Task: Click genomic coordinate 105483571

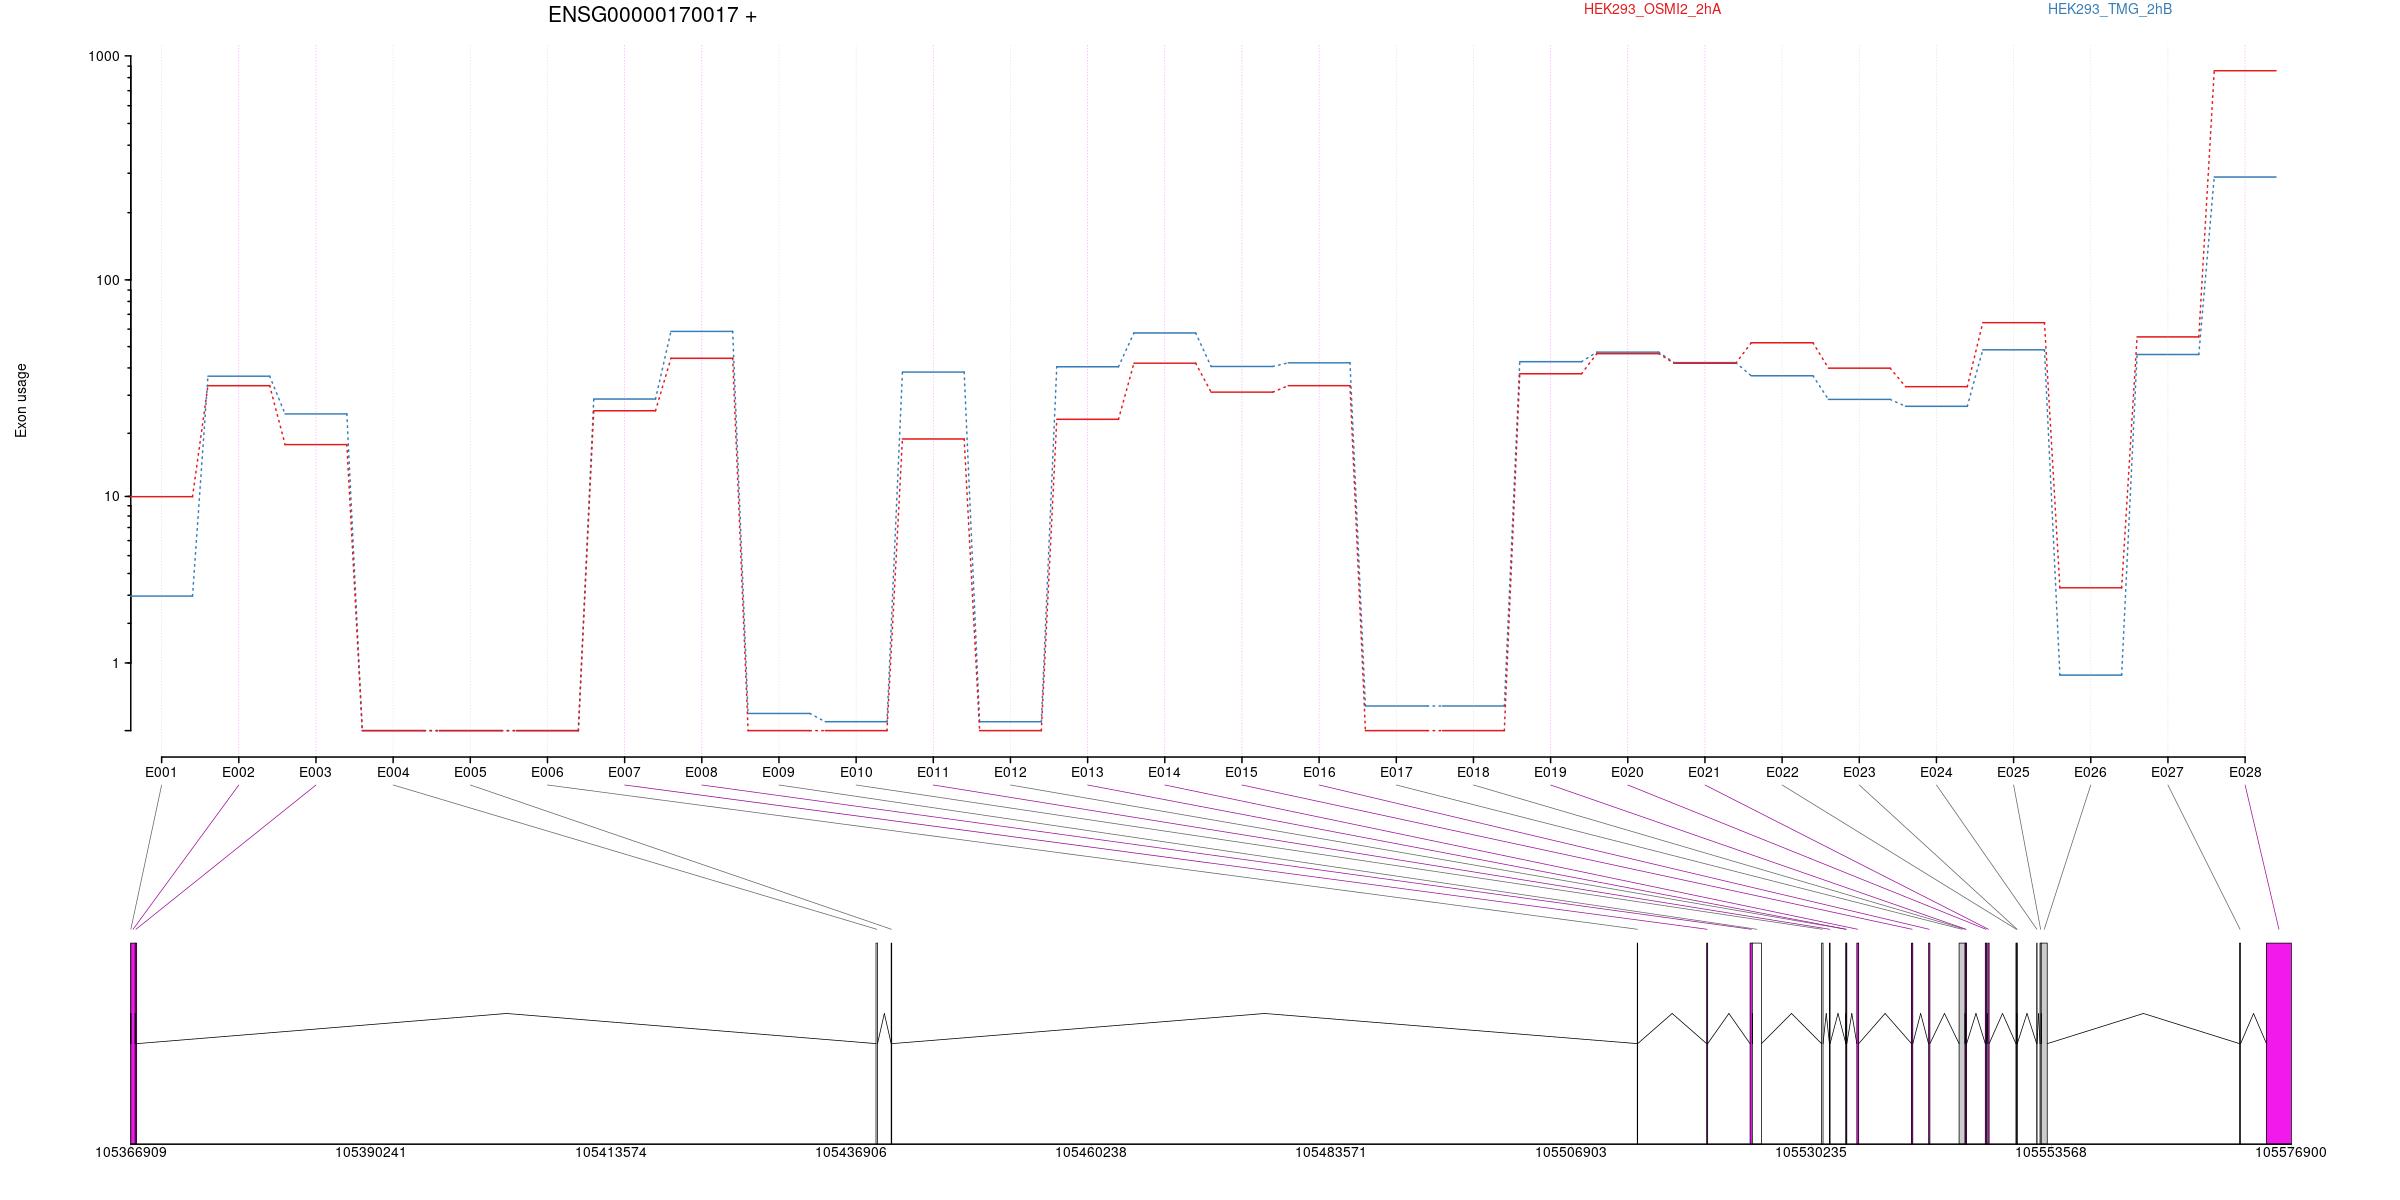Action: (1331, 1152)
